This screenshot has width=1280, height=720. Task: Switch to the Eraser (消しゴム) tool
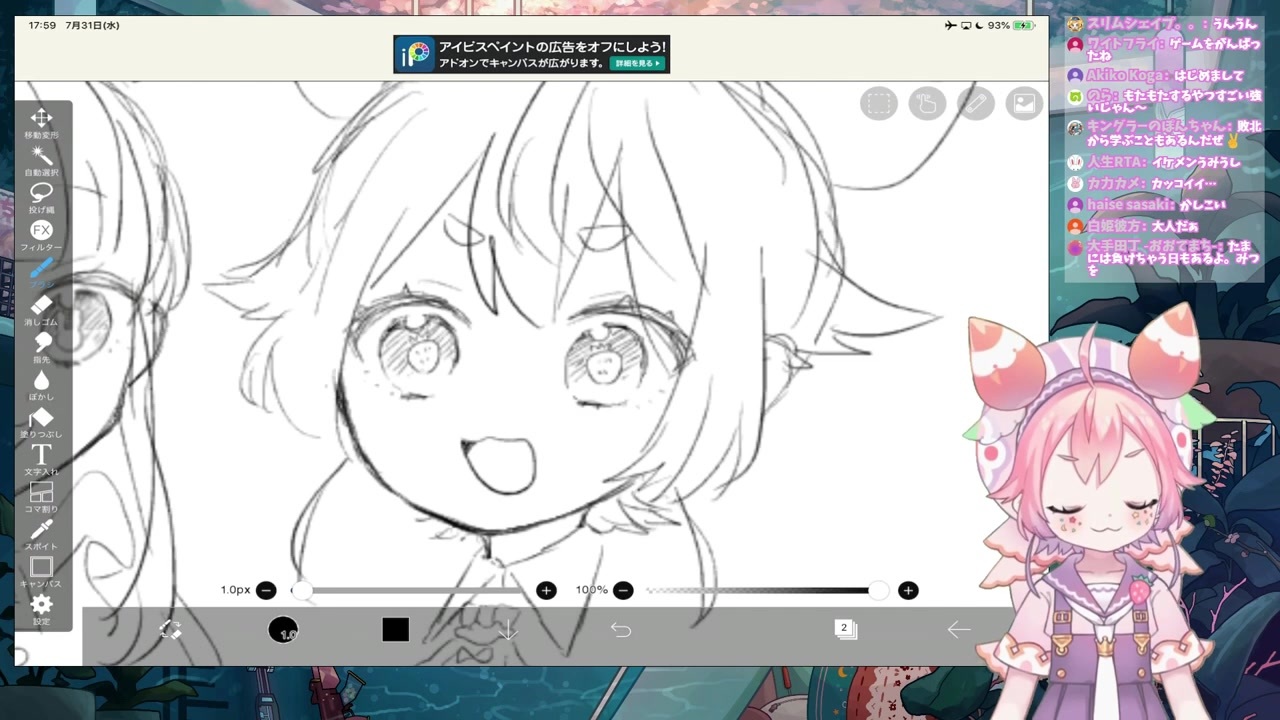click(x=41, y=310)
